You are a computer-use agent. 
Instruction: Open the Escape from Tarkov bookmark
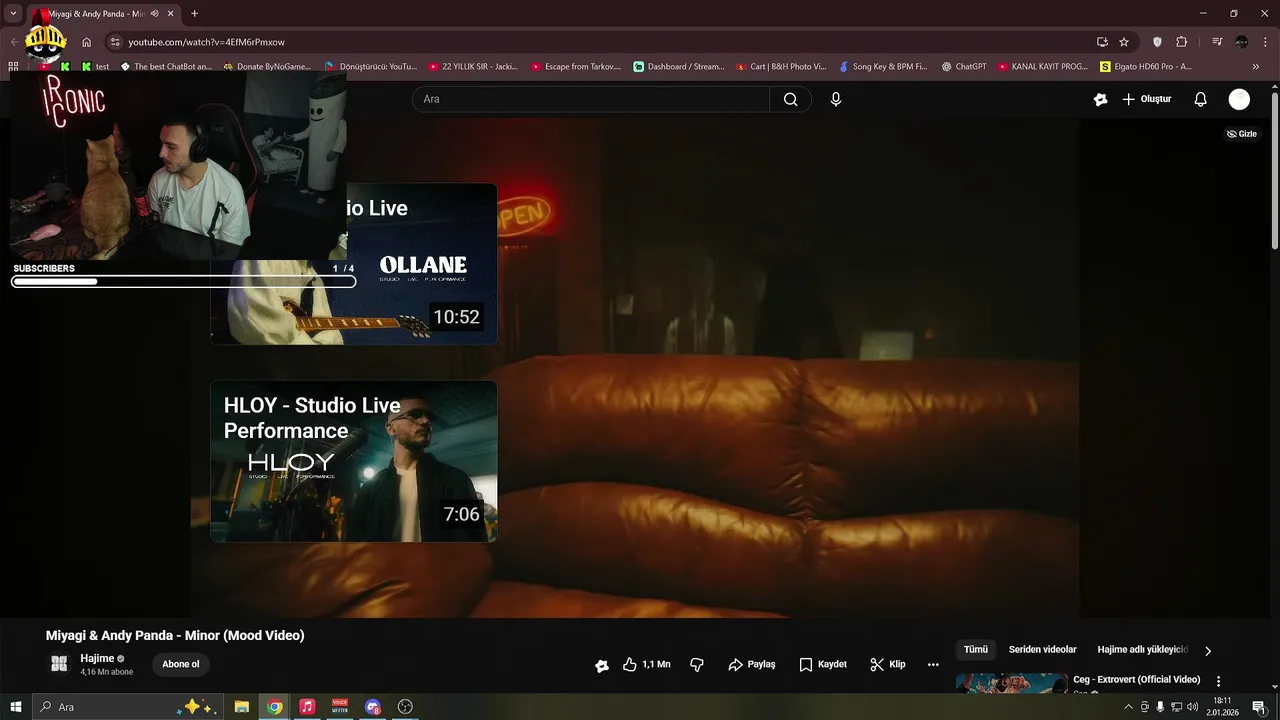coord(578,67)
